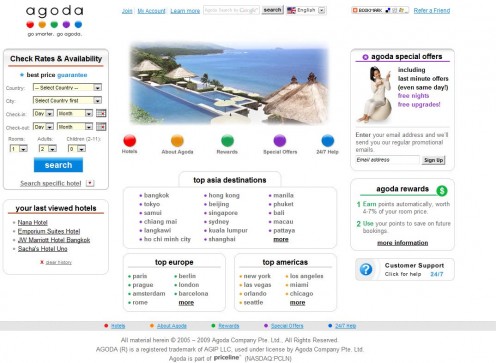Click Customer Support 24/7 help box
496x363 pixels.
405,269
